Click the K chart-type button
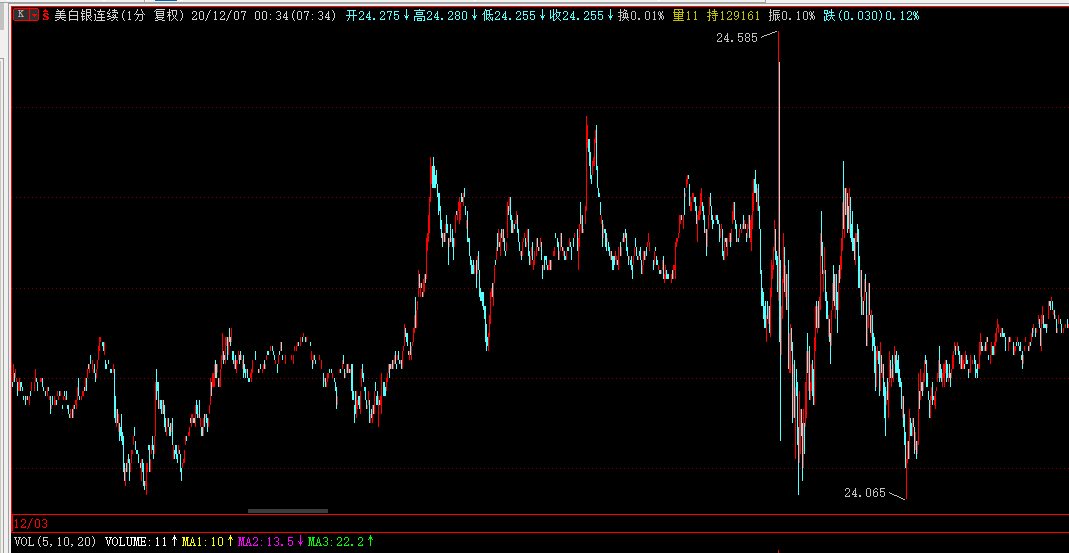Image resolution: width=1069 pixels, height=553 pixels. 22,15
